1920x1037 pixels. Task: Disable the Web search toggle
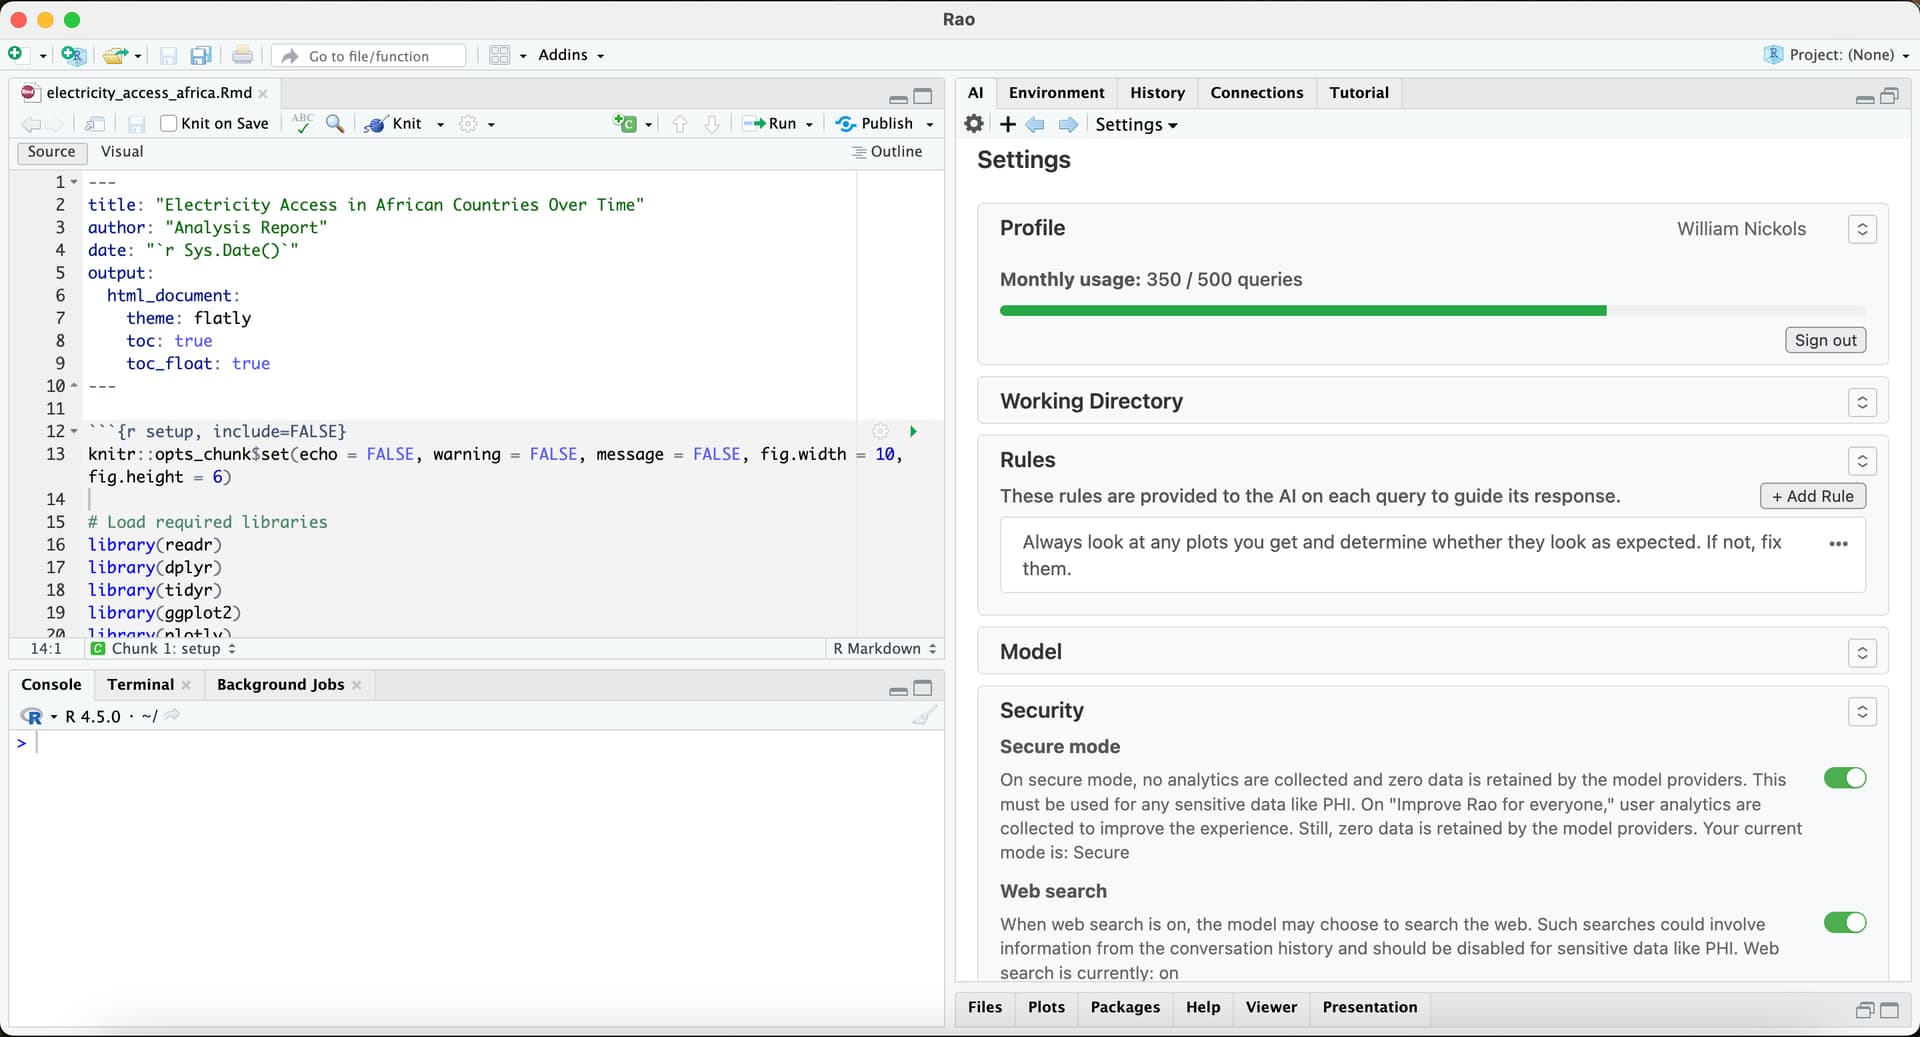[x=1844, y=923]
